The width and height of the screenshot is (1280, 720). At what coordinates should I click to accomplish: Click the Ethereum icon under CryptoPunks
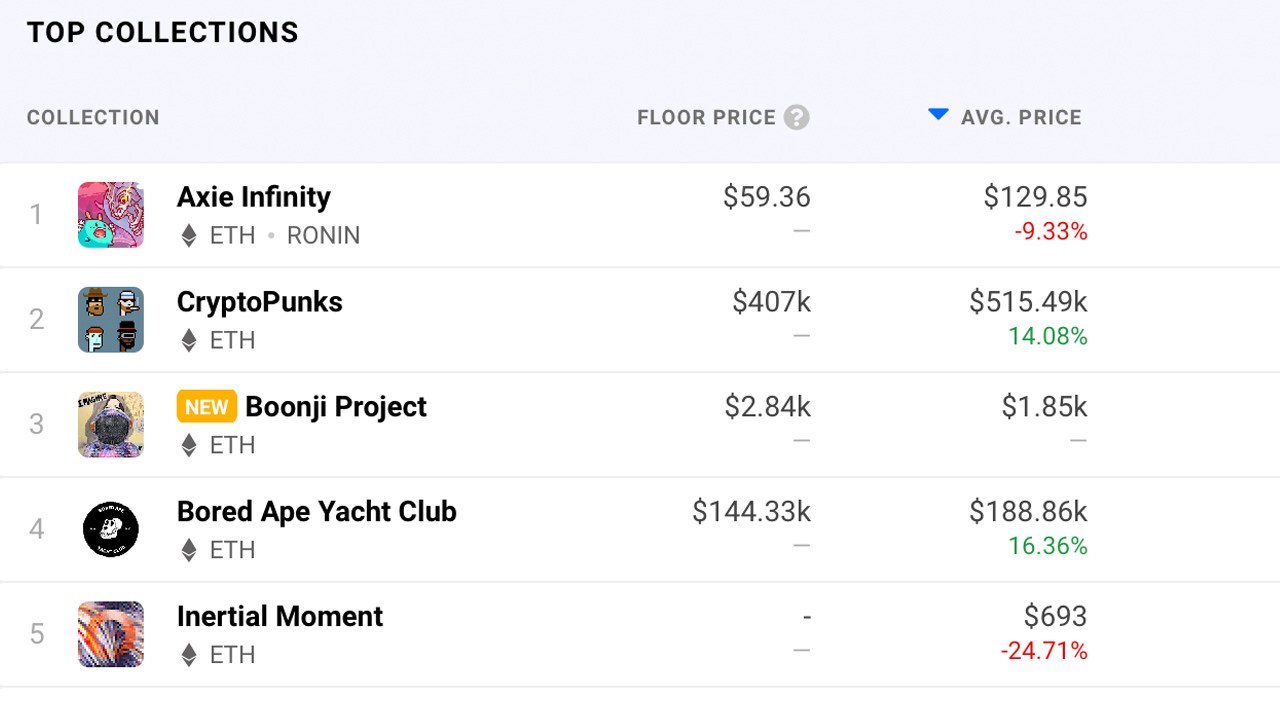[x=189, y=341]
